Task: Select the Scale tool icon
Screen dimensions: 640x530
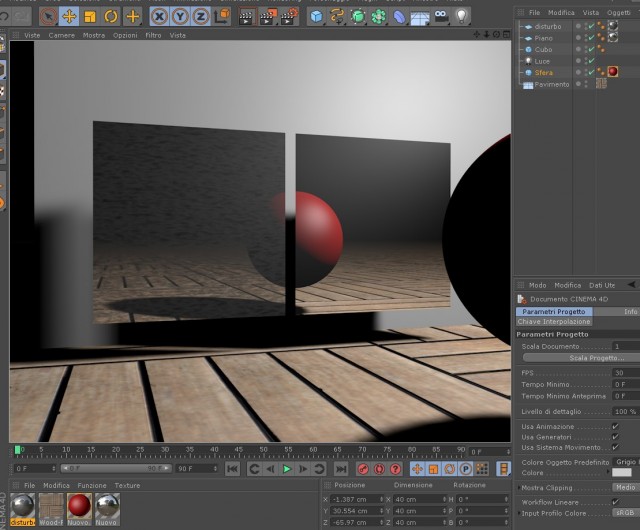Action: pyautogui.click(x=90, y=17)
